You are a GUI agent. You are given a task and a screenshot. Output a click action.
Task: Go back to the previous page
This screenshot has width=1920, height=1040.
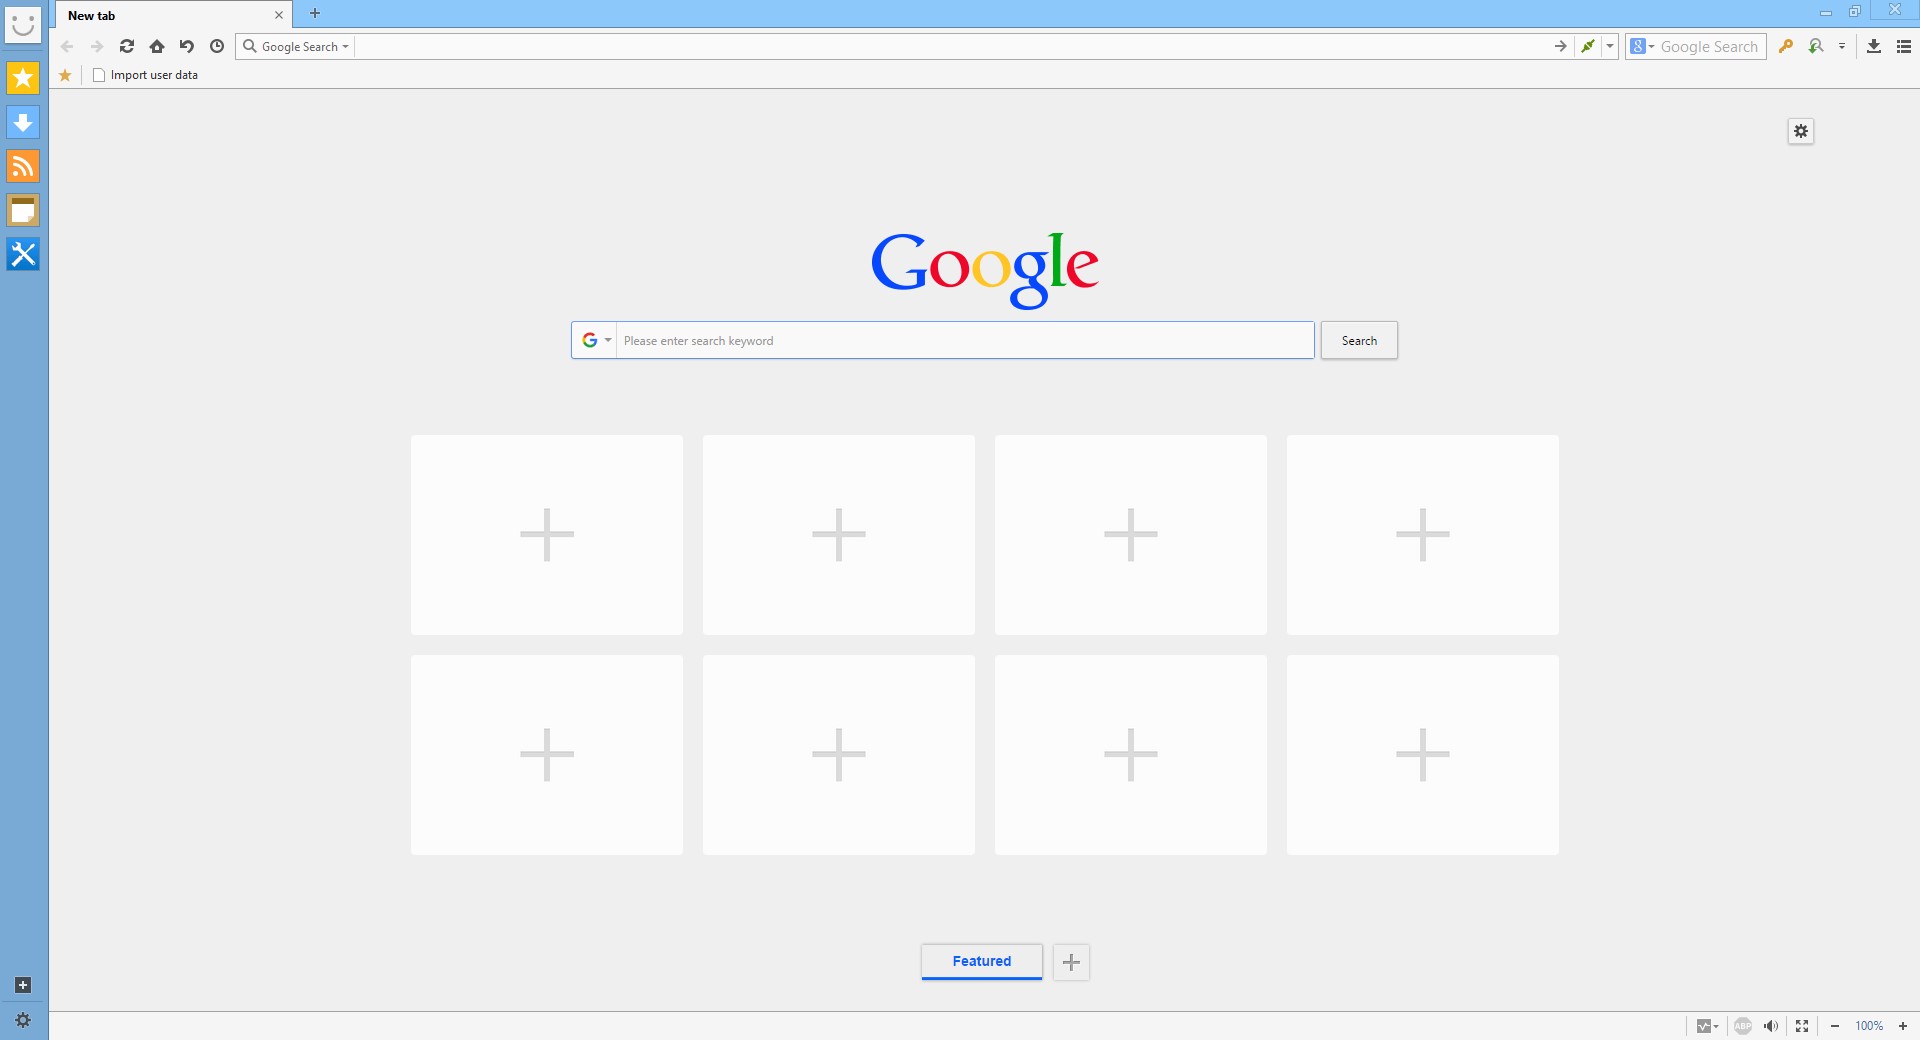click(x=67, y=46)
